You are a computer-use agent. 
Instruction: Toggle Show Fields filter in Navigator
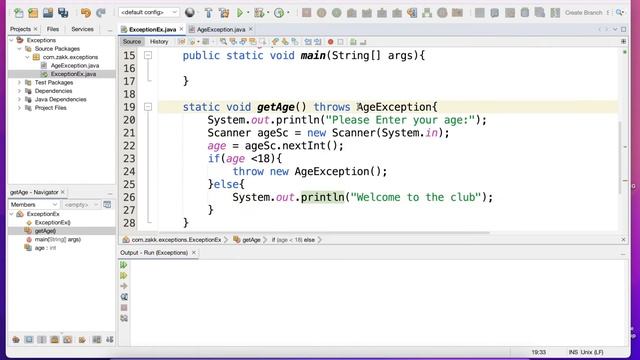29,340
